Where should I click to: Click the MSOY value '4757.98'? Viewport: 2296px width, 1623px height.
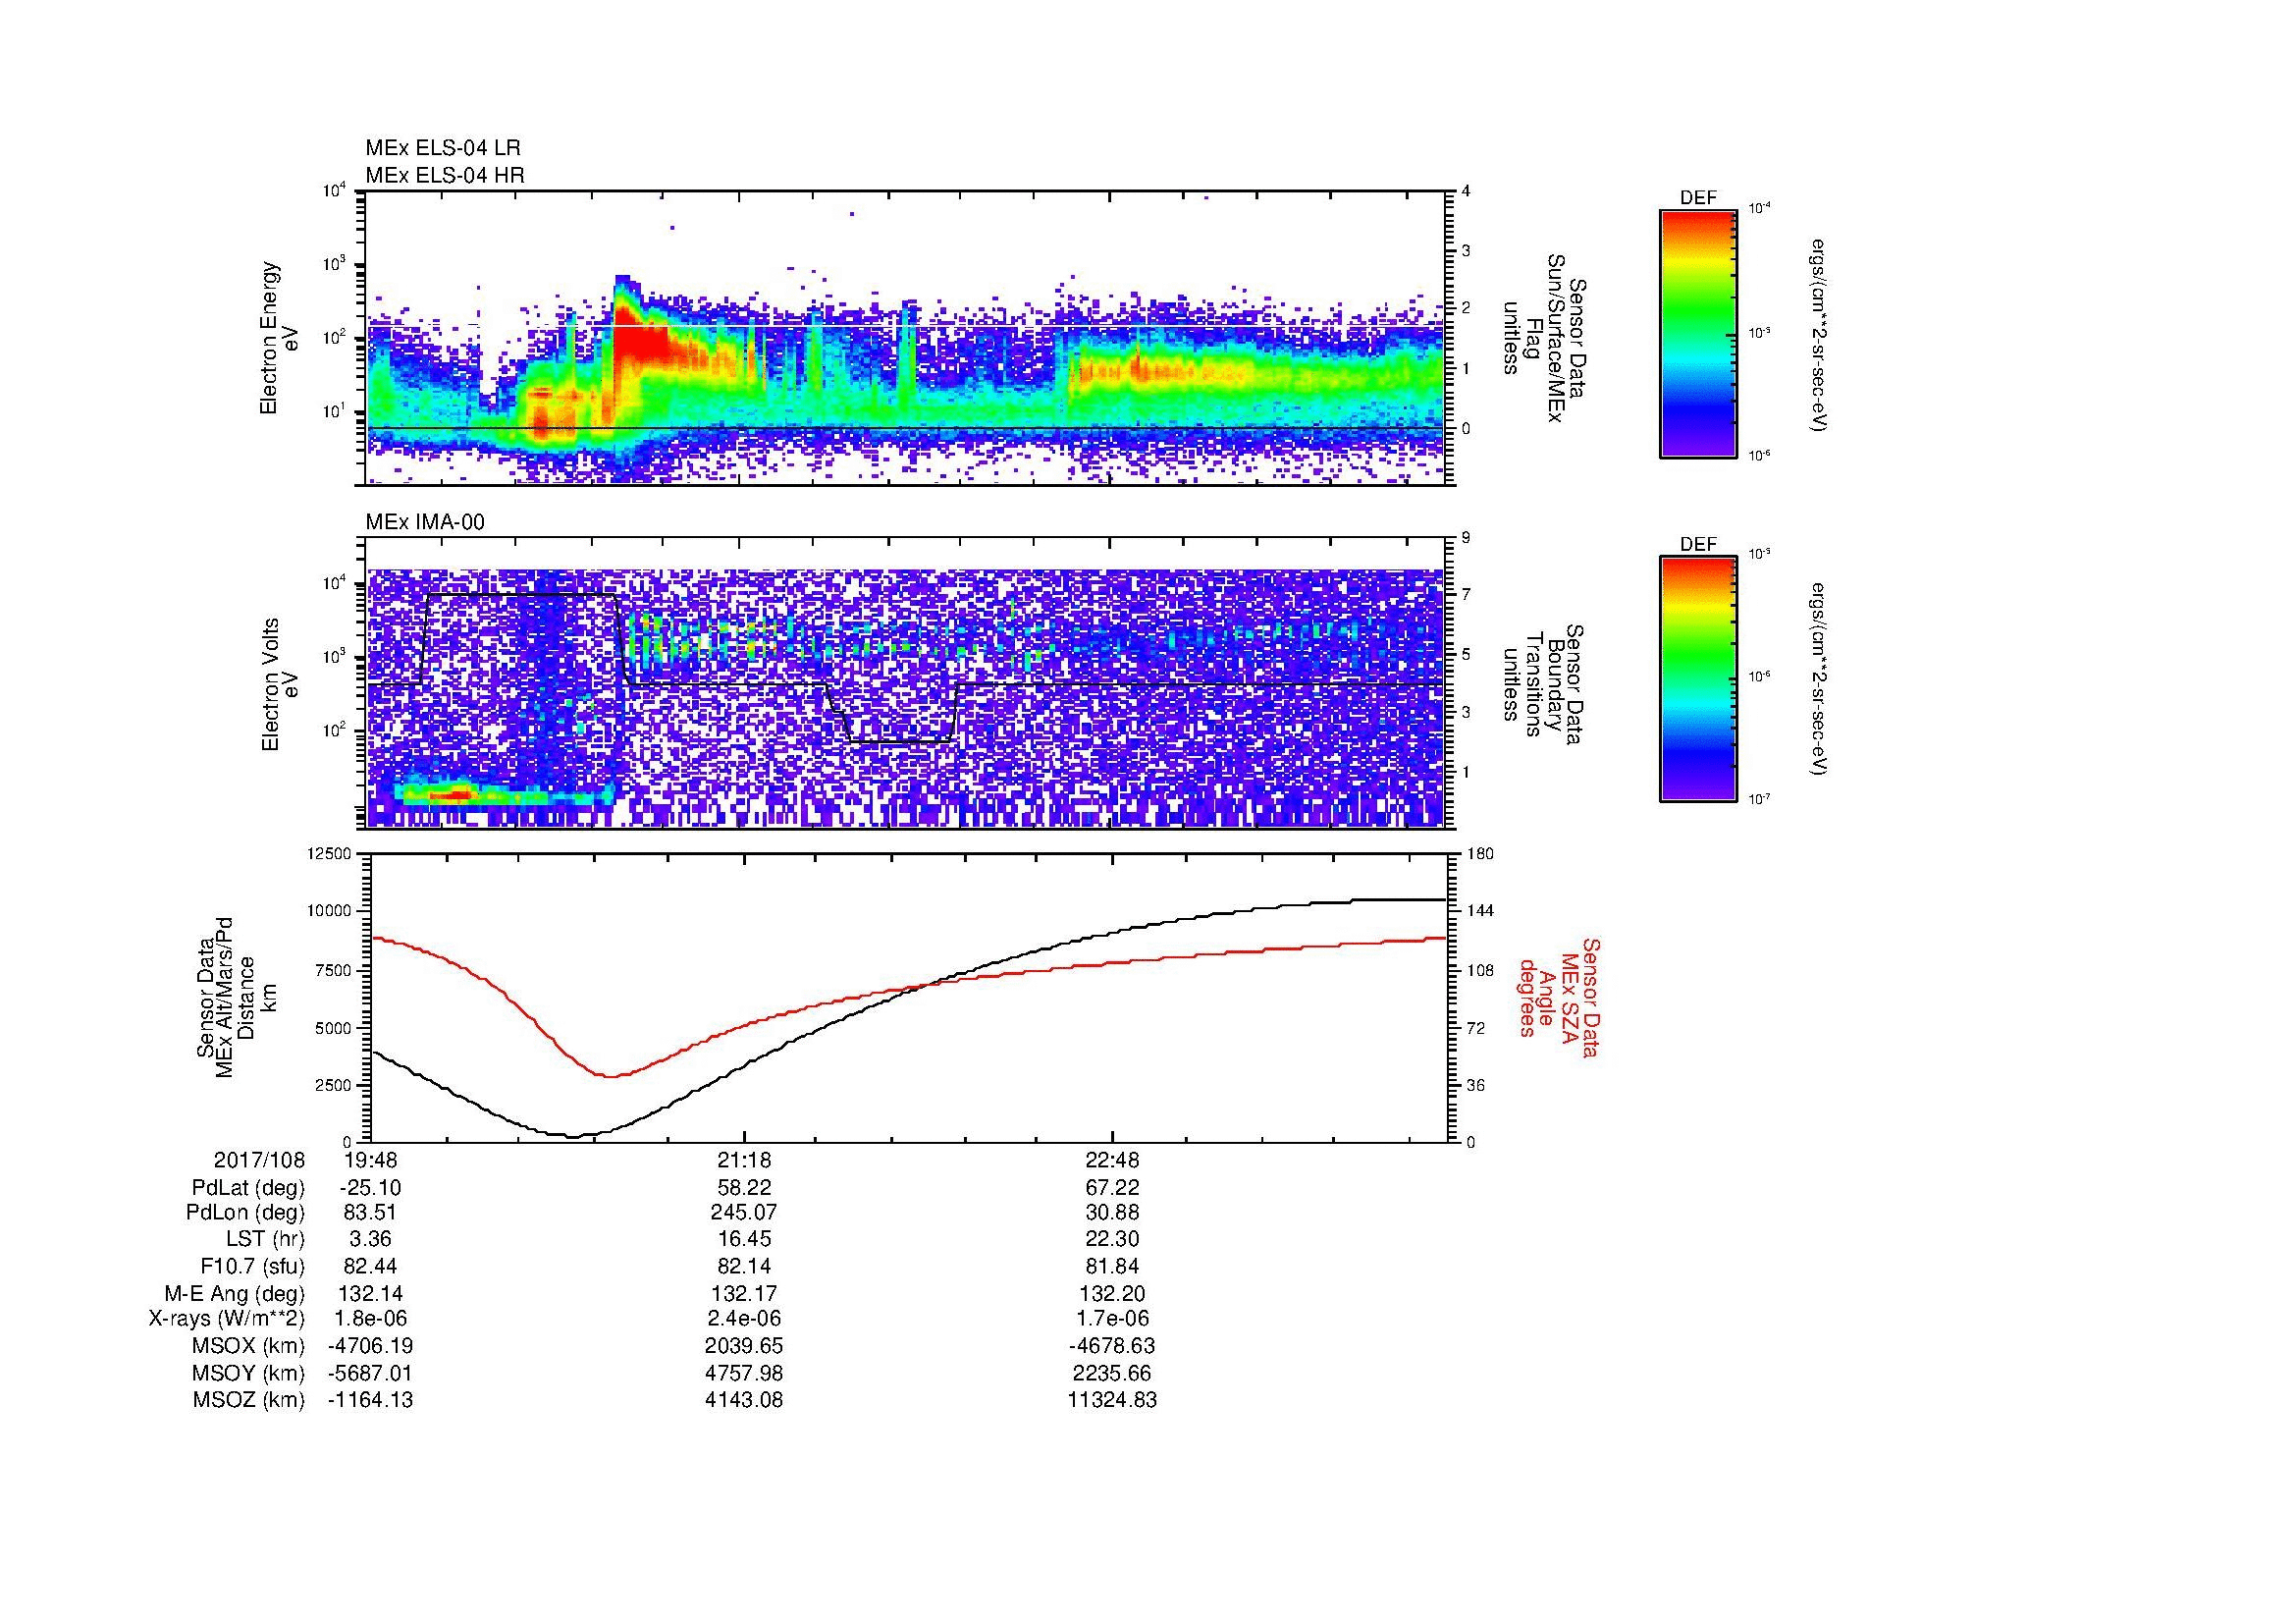[x=743, y=1373]
